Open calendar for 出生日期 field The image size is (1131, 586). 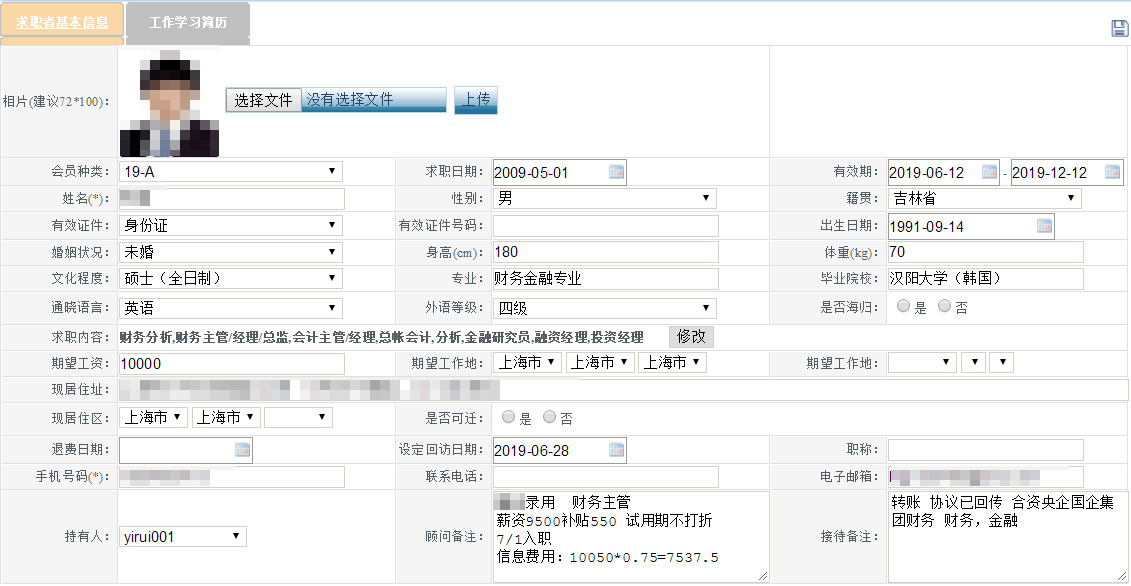[x=1044, y=225]
